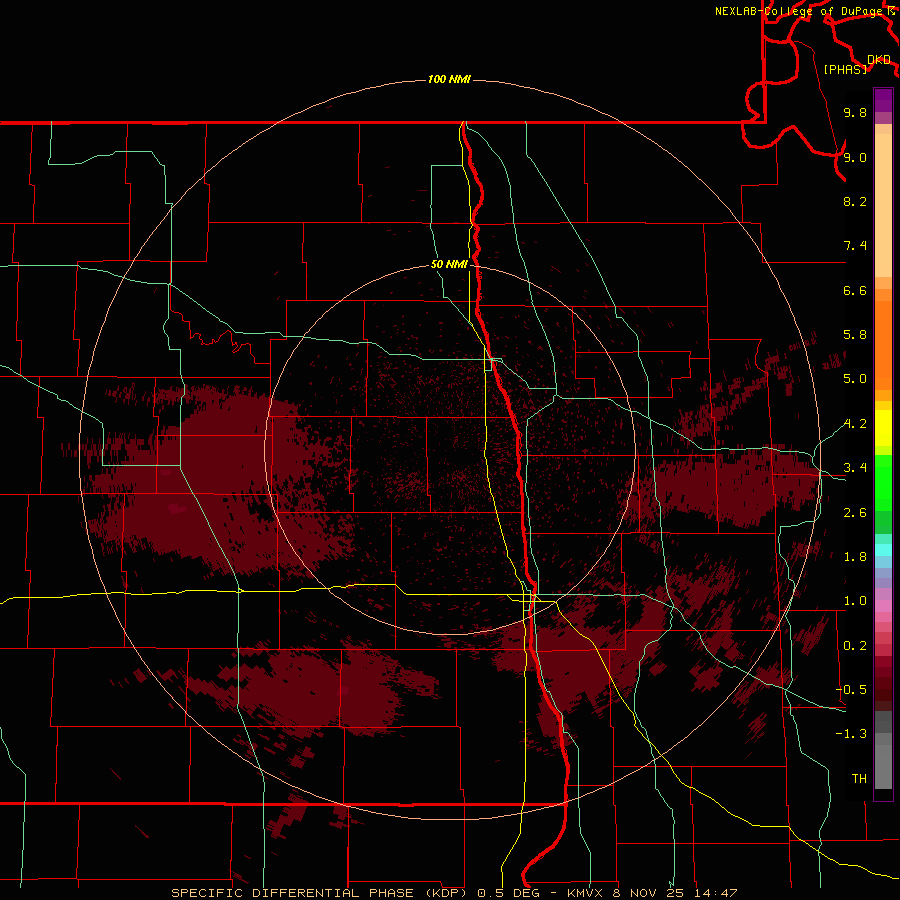The width and height of the screenshot is (900, 900).
Task: Click the purple top segment of color bar
Action: [883, 100]
